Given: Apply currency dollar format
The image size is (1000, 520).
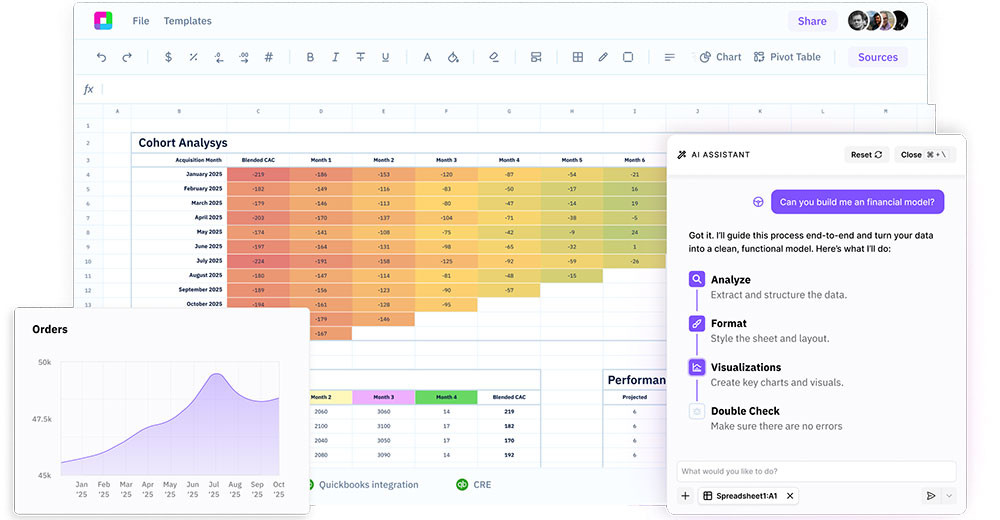Looking at the screenshot, I should [x=168, y=57].
